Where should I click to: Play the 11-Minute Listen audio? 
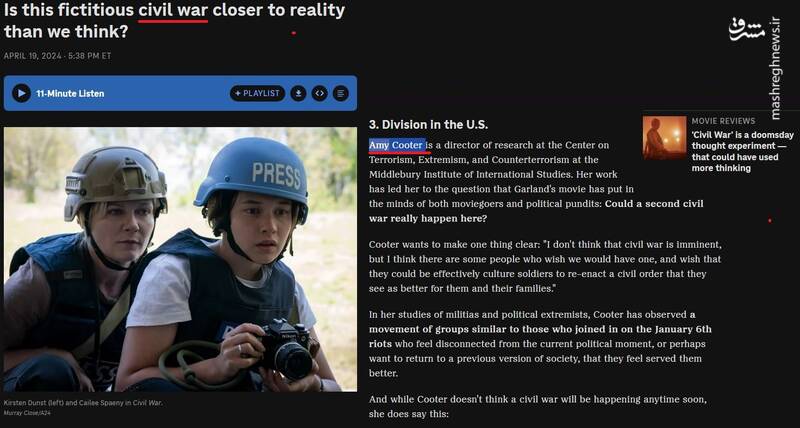tap(21, 93)
